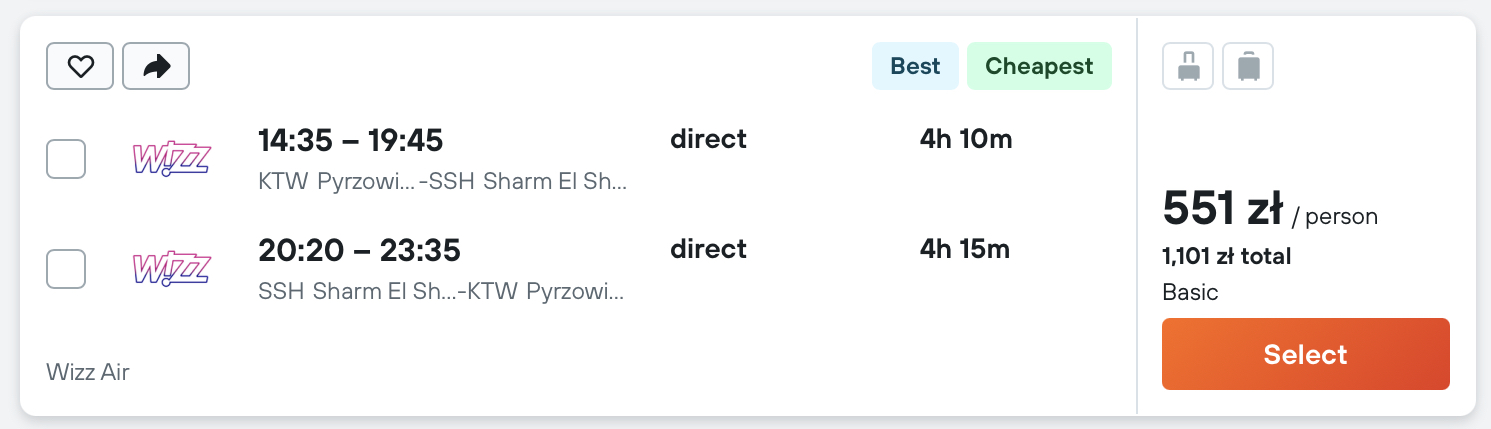
Task: Click Wizz logo on the return flight
Action: click(171, 269)
